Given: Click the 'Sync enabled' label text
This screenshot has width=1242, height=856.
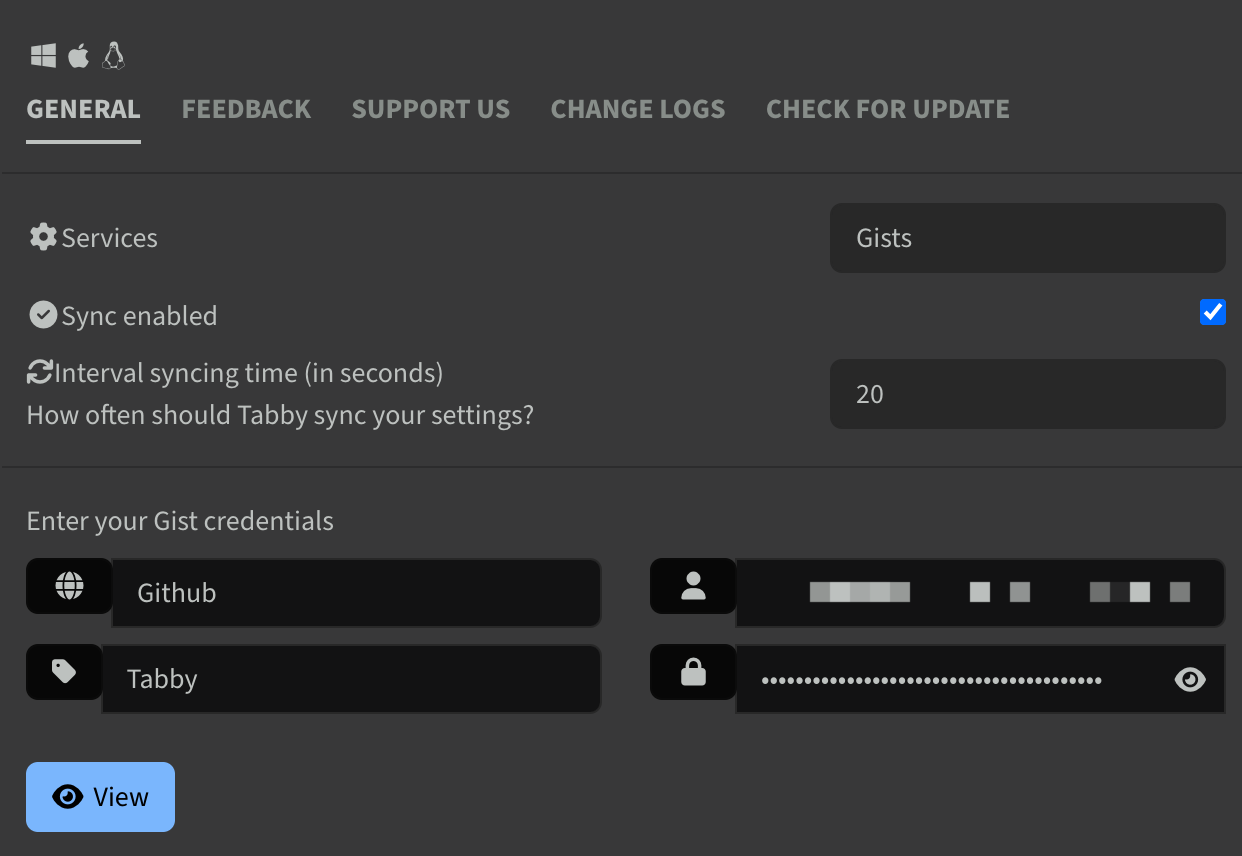Looking at the screenshot, I should [x=139, y=316].
